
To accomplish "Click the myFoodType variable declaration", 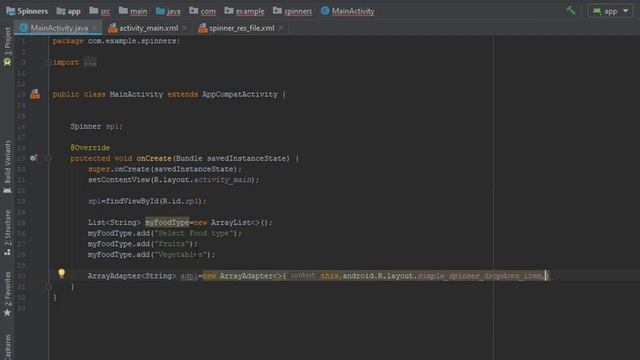I will [167, 222].
